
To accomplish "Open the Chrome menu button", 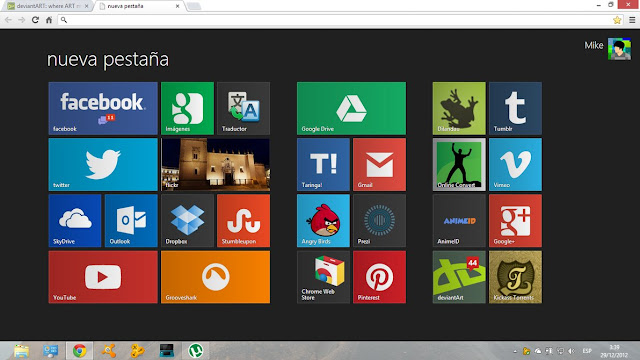I will (632, 20).
